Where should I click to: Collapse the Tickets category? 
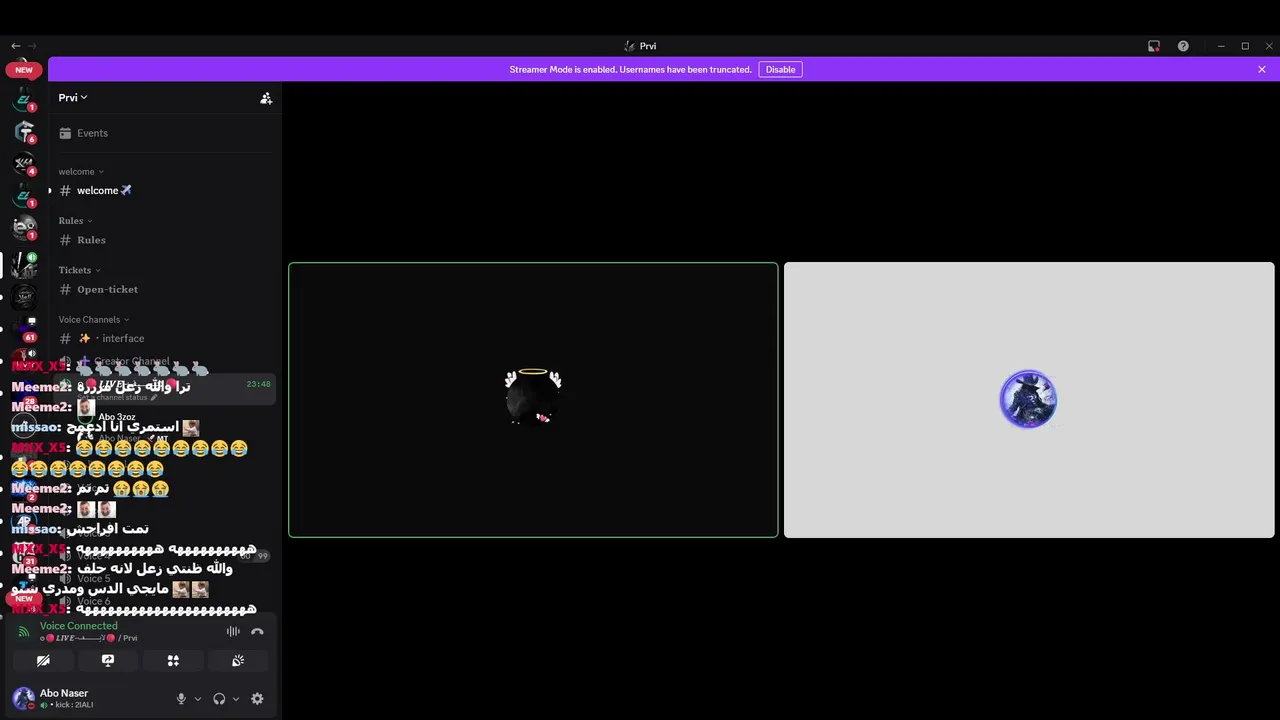(x=79, y=270)
